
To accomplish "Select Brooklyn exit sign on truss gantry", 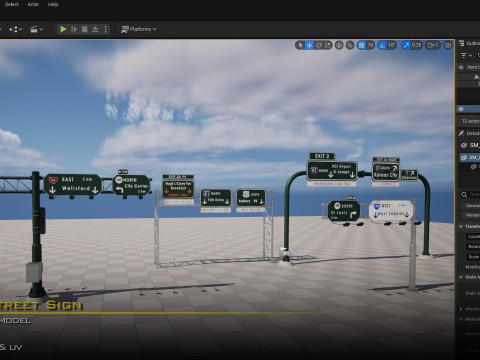I will (x=178, y=189).
